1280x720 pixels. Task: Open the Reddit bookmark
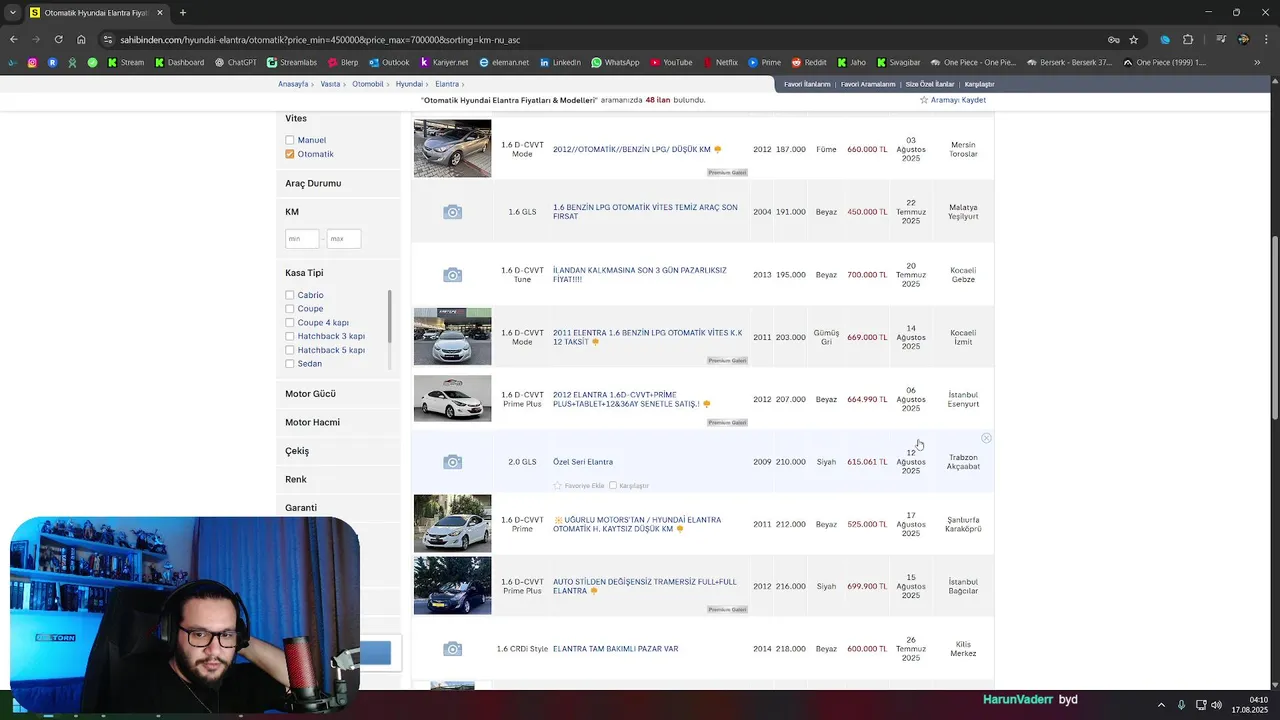point(809,62)
